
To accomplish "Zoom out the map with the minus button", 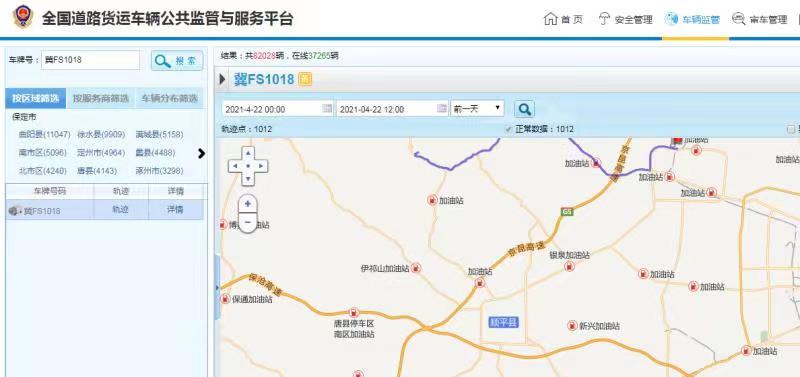I will 248,222.
